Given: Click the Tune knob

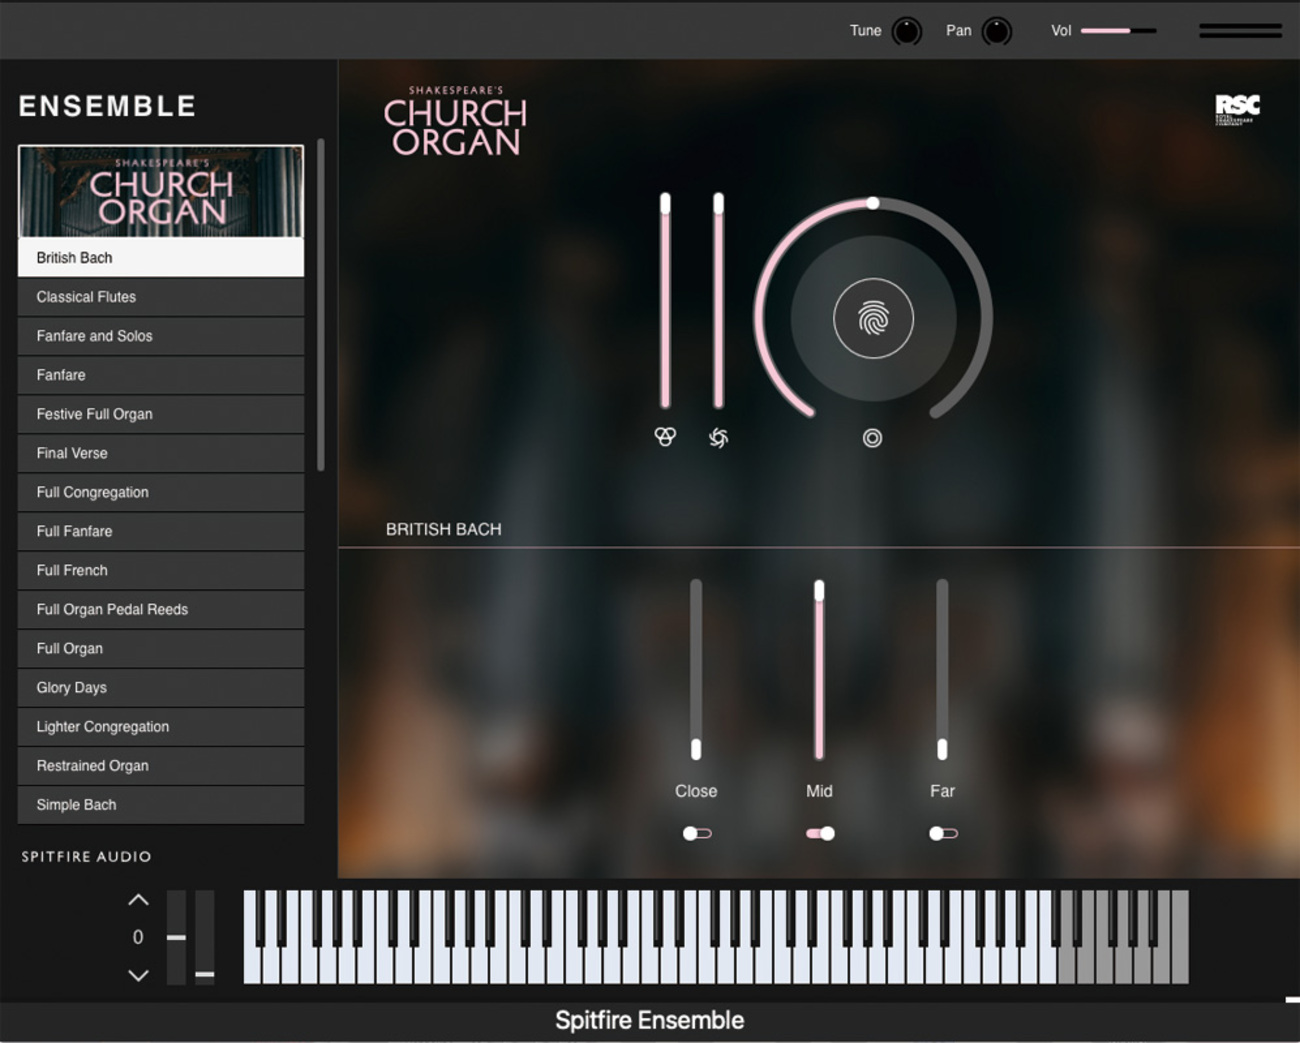Looking at the screenshot, I should tap(906, 31).
